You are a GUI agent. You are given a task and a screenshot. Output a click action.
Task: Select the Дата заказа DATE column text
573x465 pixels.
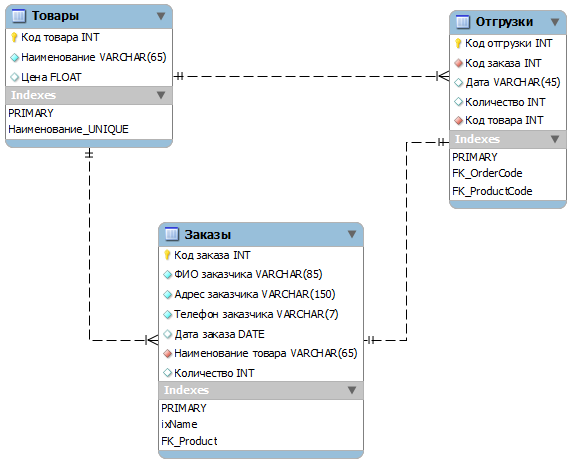(219, 334)
